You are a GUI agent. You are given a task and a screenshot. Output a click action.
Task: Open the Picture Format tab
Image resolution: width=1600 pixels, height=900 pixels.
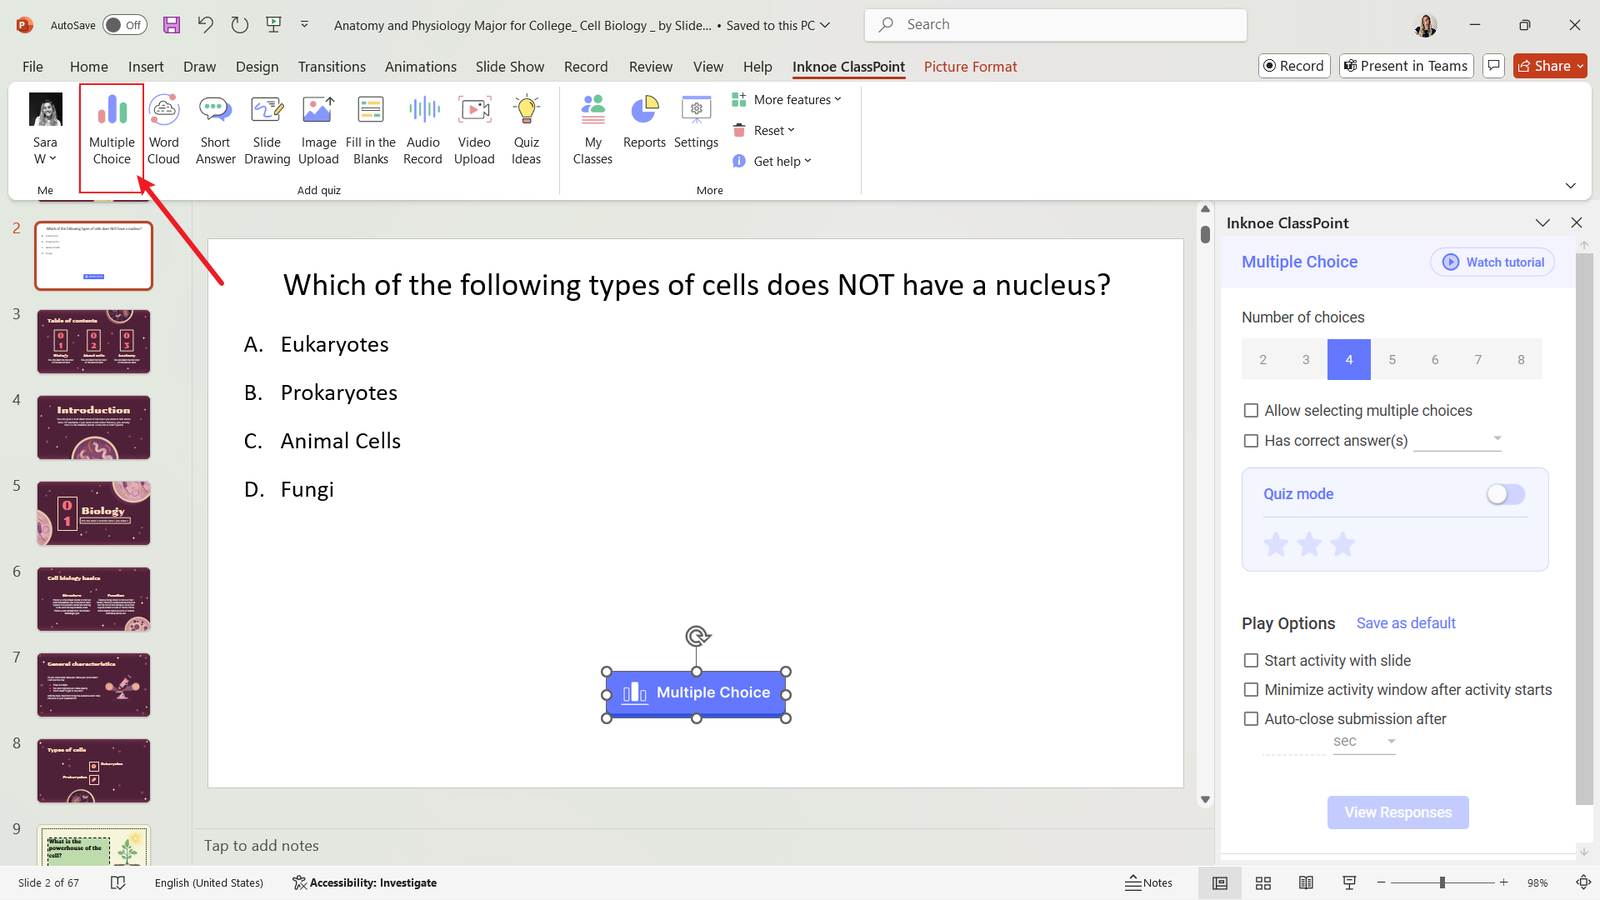click(970, 67)
